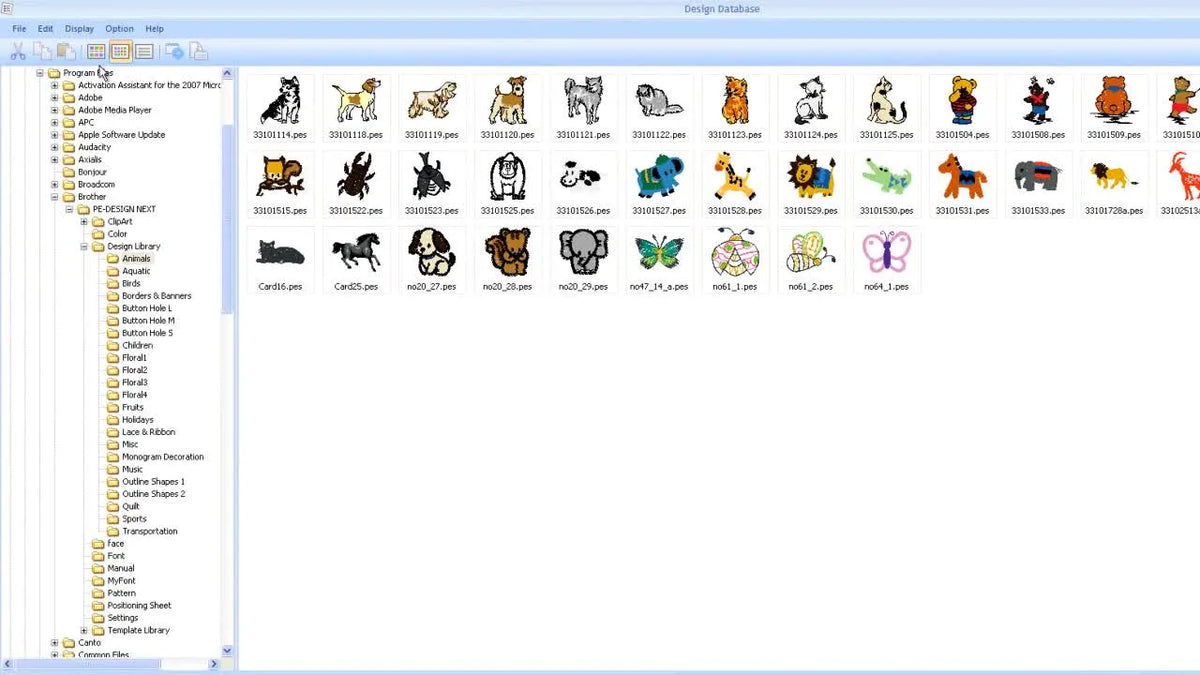Collapse the PE-DESIGN NEXT folder node
The height and width of the screenshot is (675, 1200).
69,209
